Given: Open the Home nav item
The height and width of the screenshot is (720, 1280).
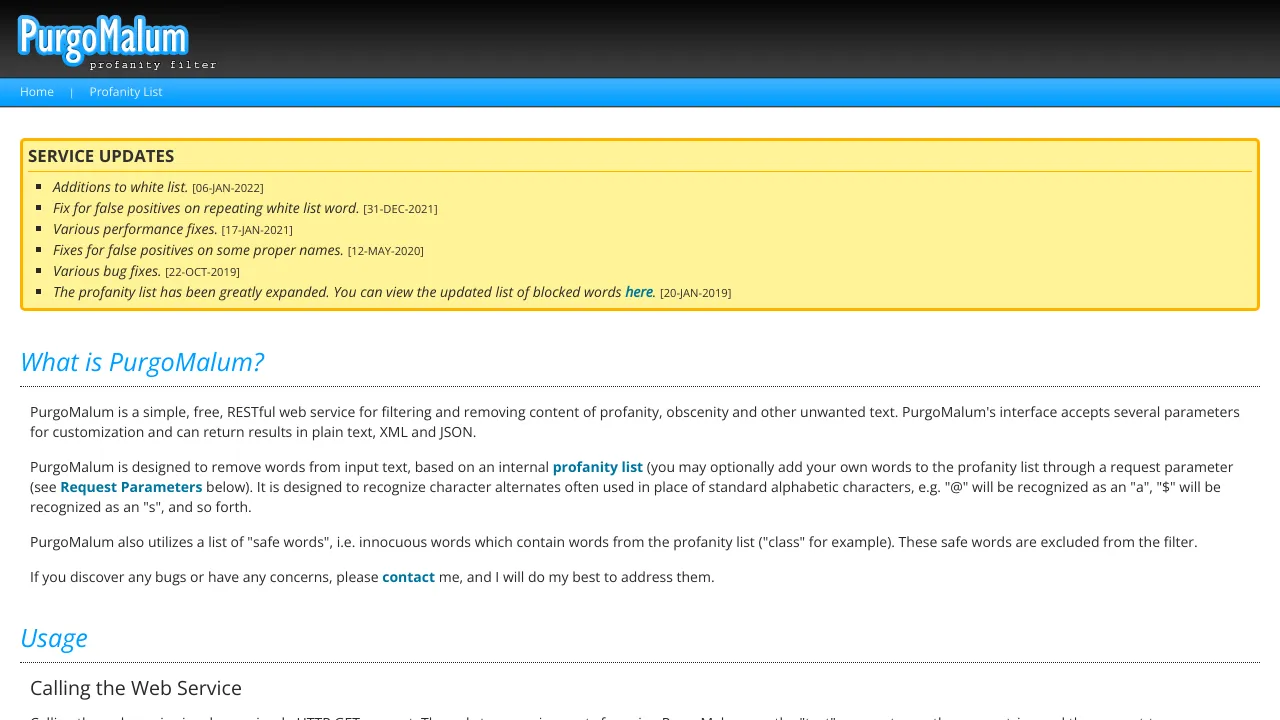Looking at the screenshot, I should tap(37, 92).
